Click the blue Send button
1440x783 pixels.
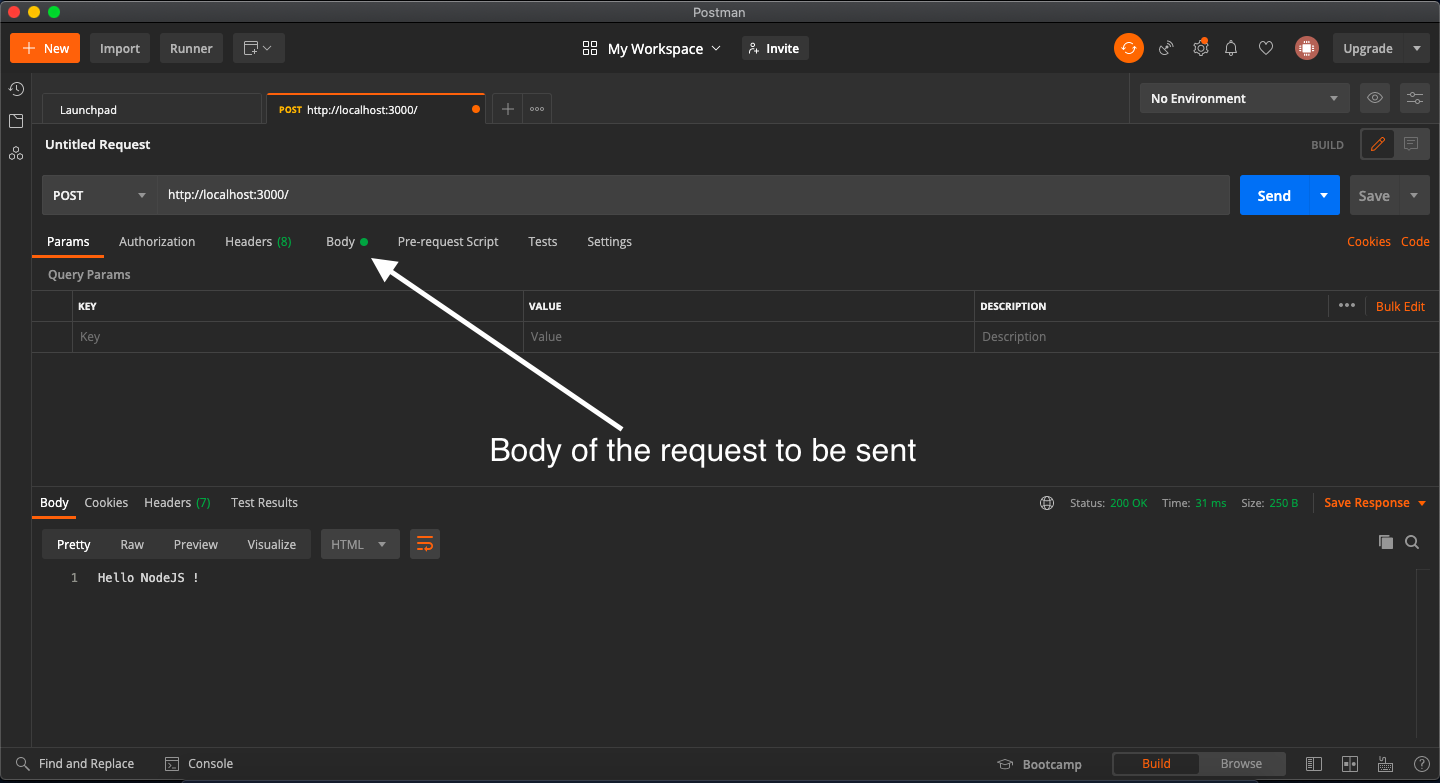pos(1274,195)
